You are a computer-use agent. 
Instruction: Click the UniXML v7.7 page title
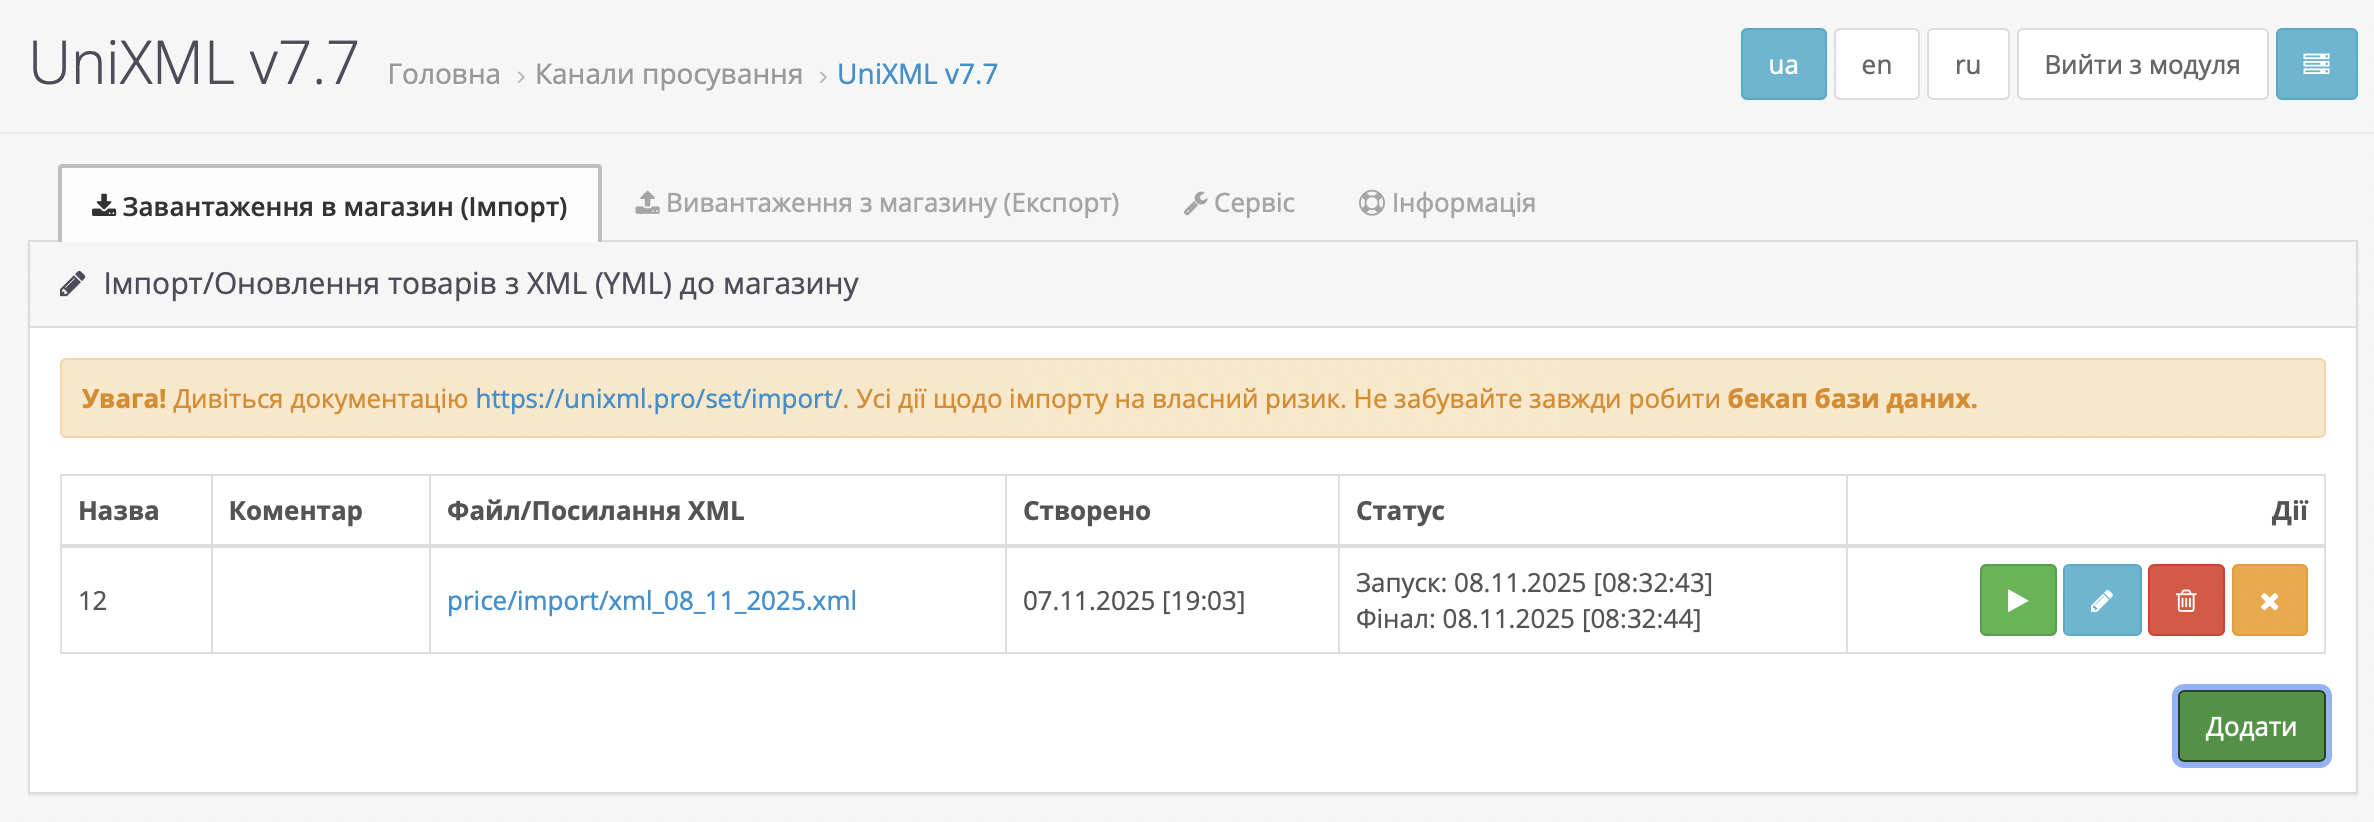coord(194,62)
